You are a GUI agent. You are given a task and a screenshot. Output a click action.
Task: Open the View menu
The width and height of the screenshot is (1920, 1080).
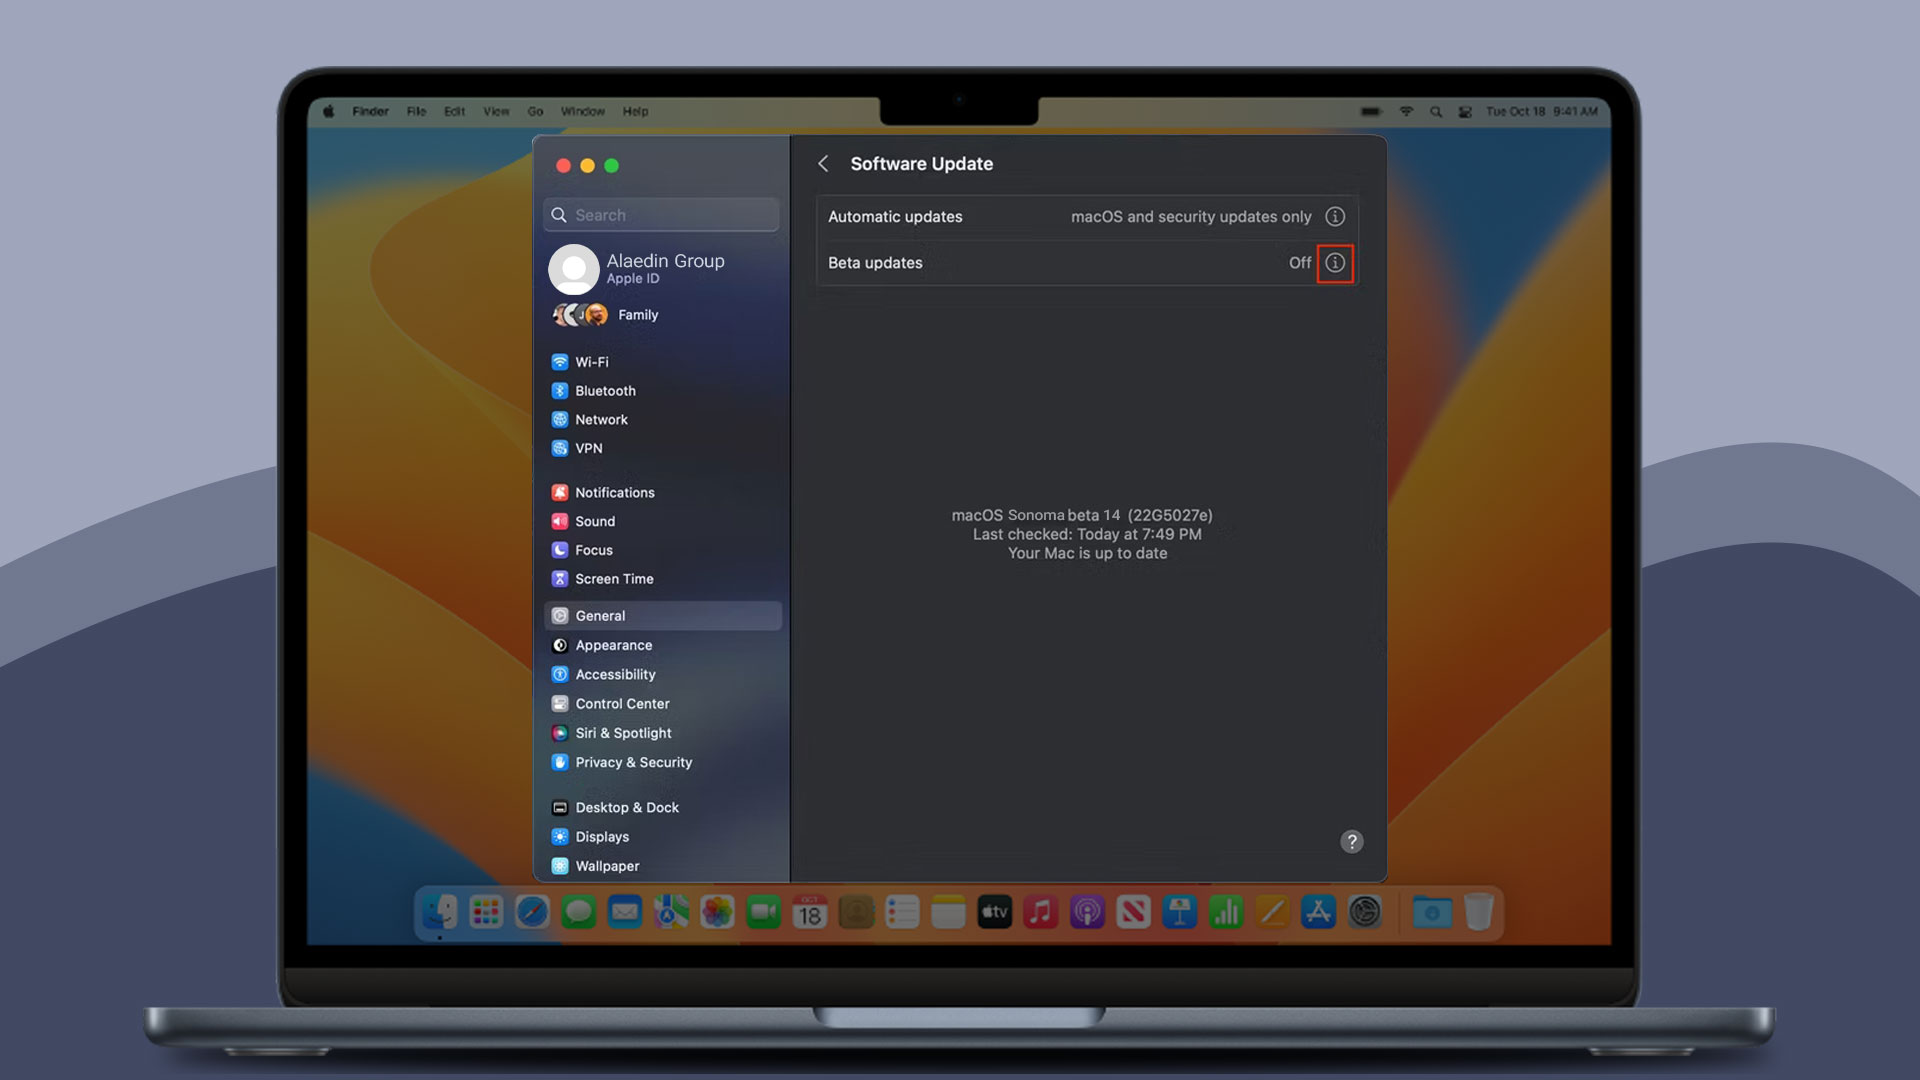pos(496,112)
